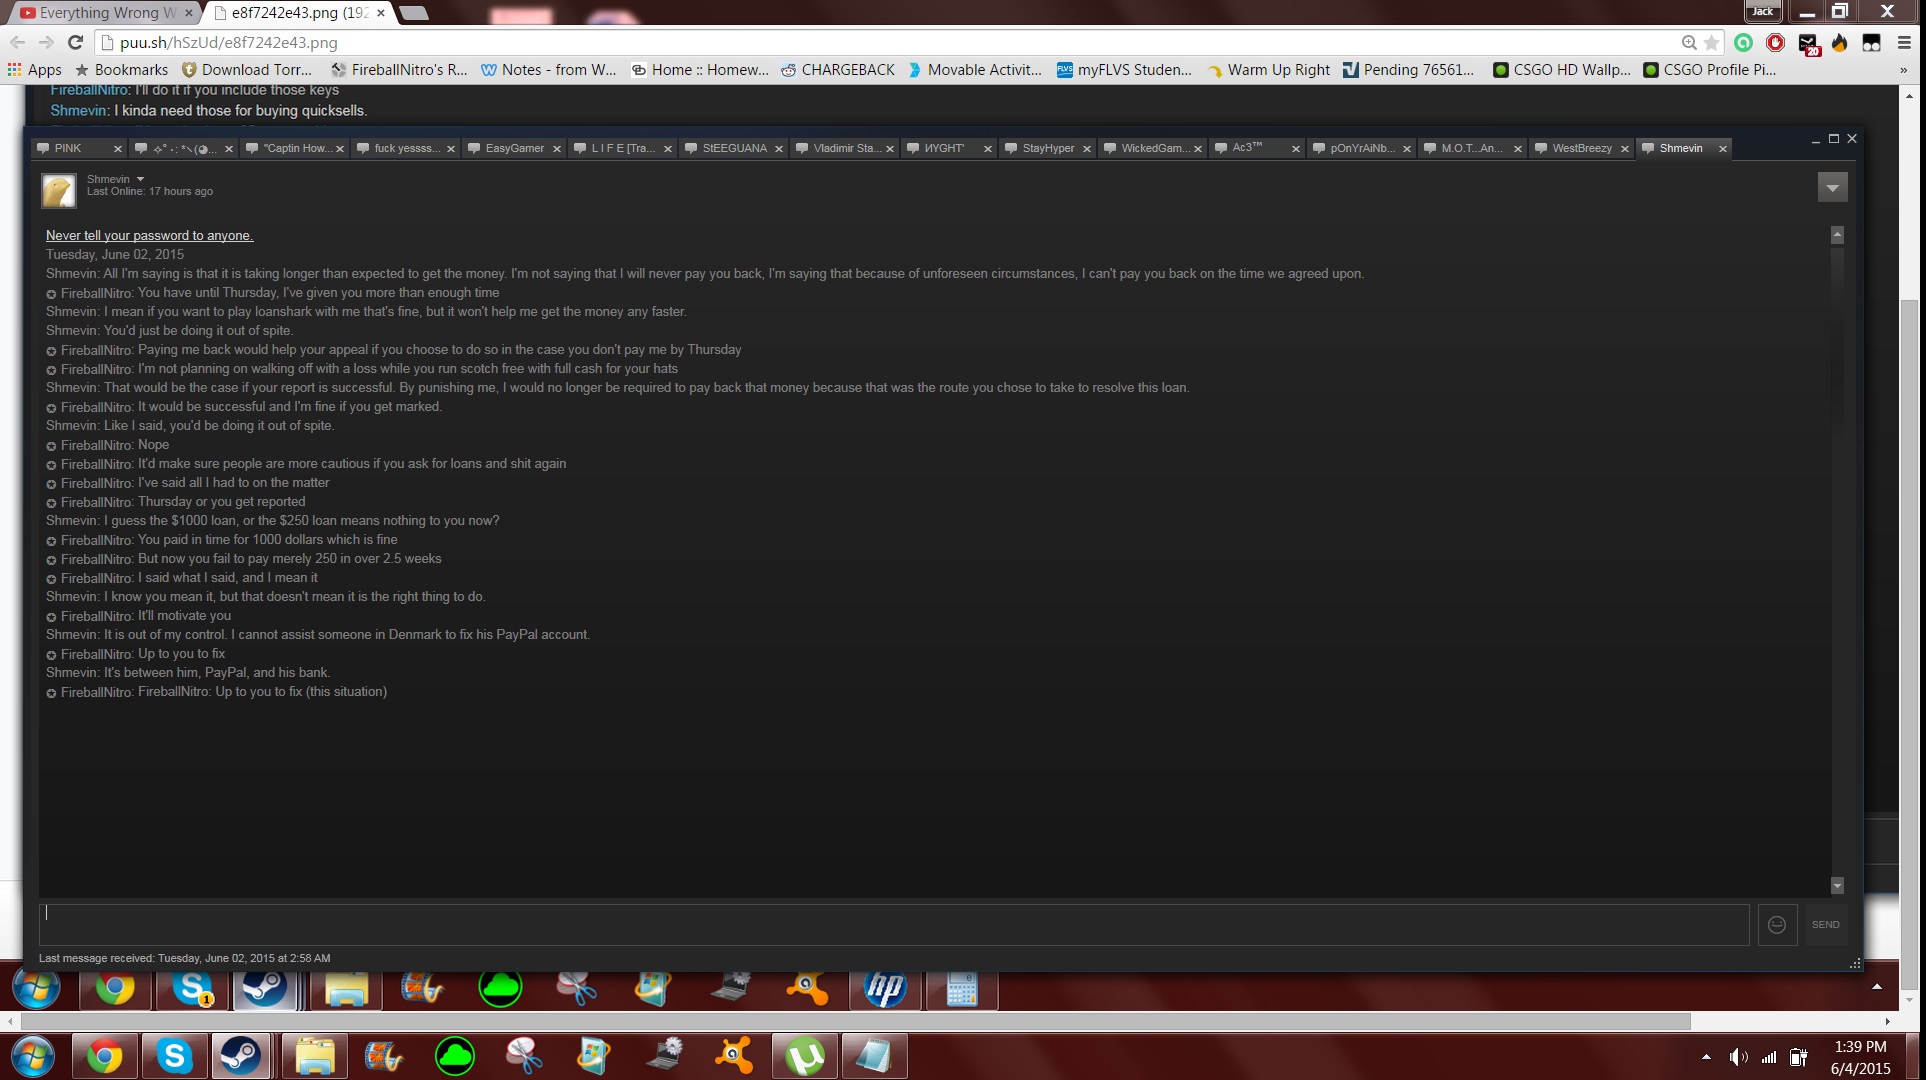1926x1080 pixels.
Task: Click the Jack profile button
Action: coord(1762,12)
